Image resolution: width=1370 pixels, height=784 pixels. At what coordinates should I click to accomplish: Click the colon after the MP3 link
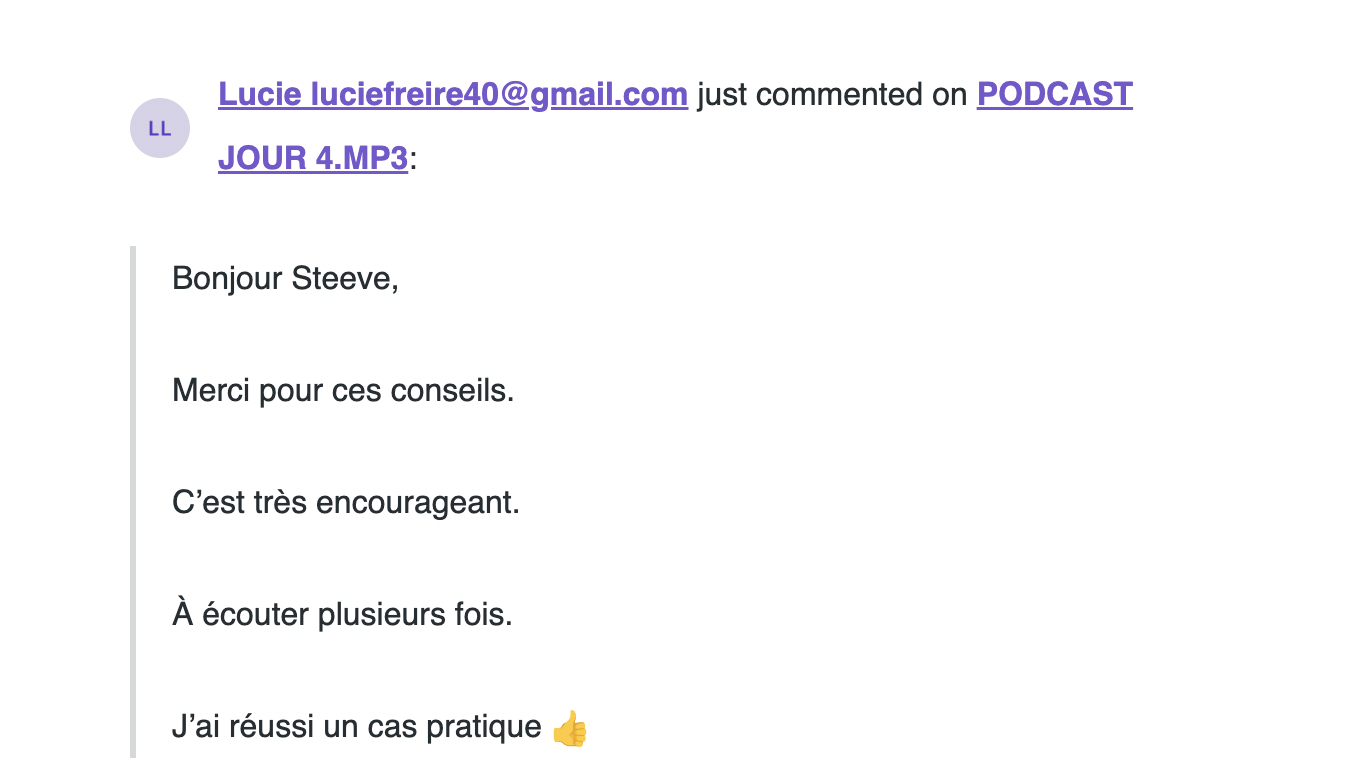pyautogui.click(x=413, y=159)
